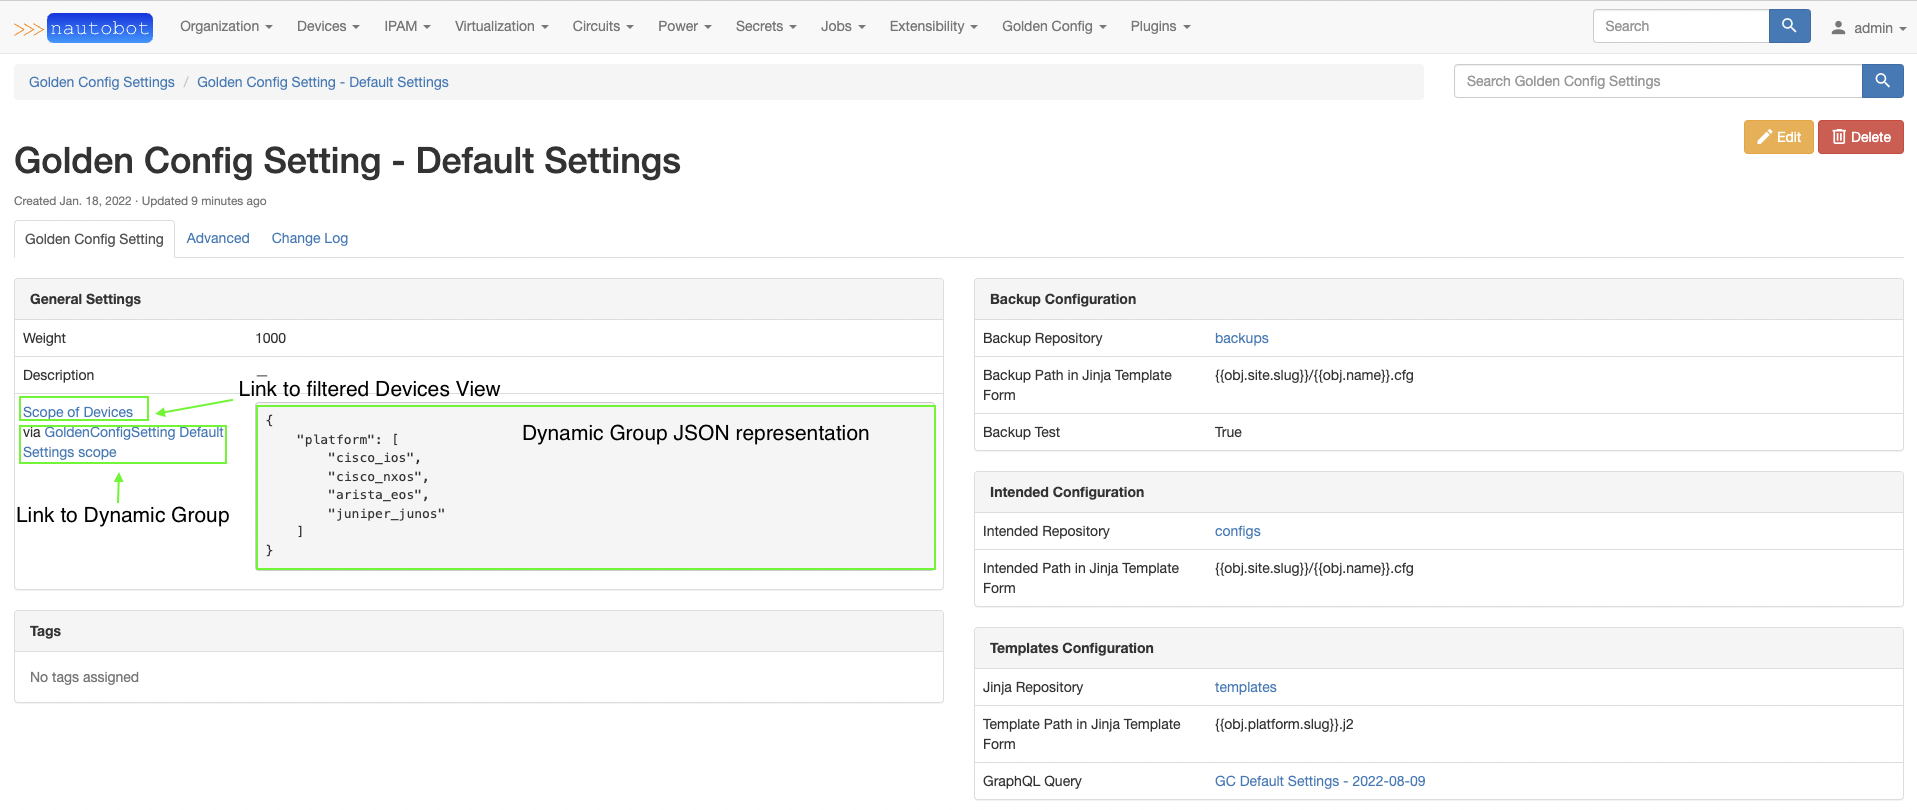
Task: Open the Jobs navigation menu
Action: 843,26
